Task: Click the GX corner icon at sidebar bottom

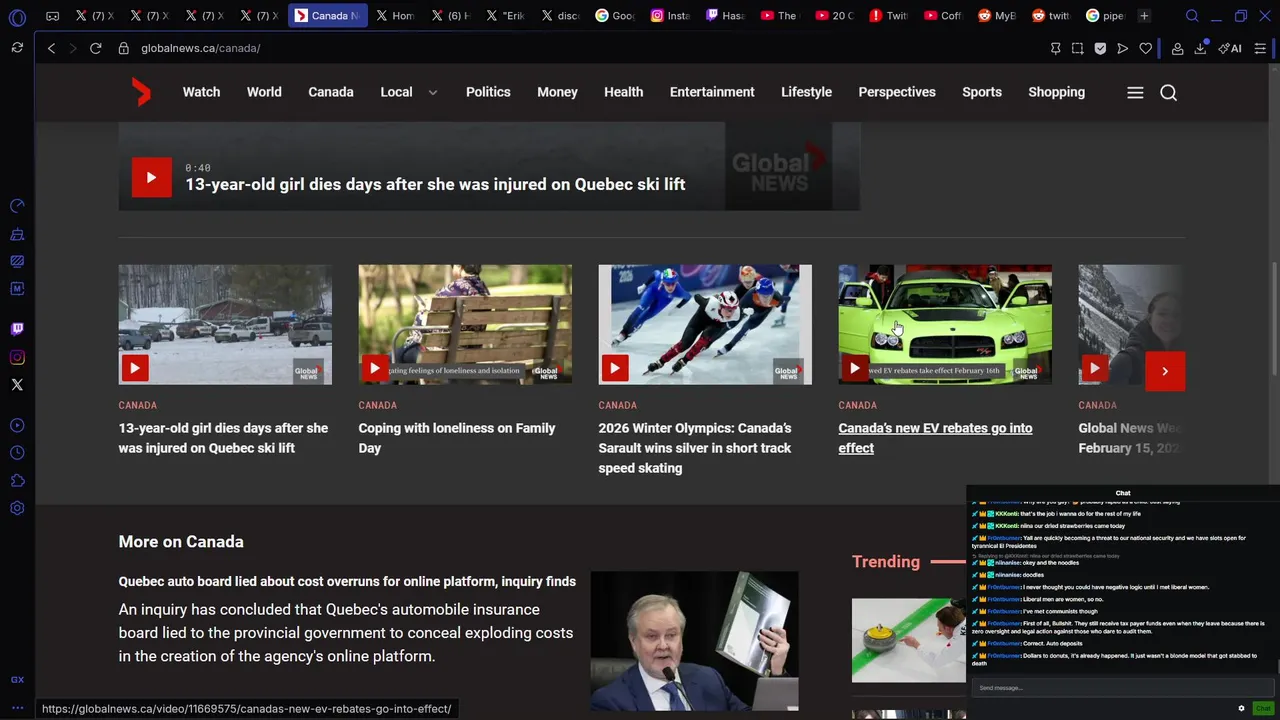Action: tap(17, 680)
